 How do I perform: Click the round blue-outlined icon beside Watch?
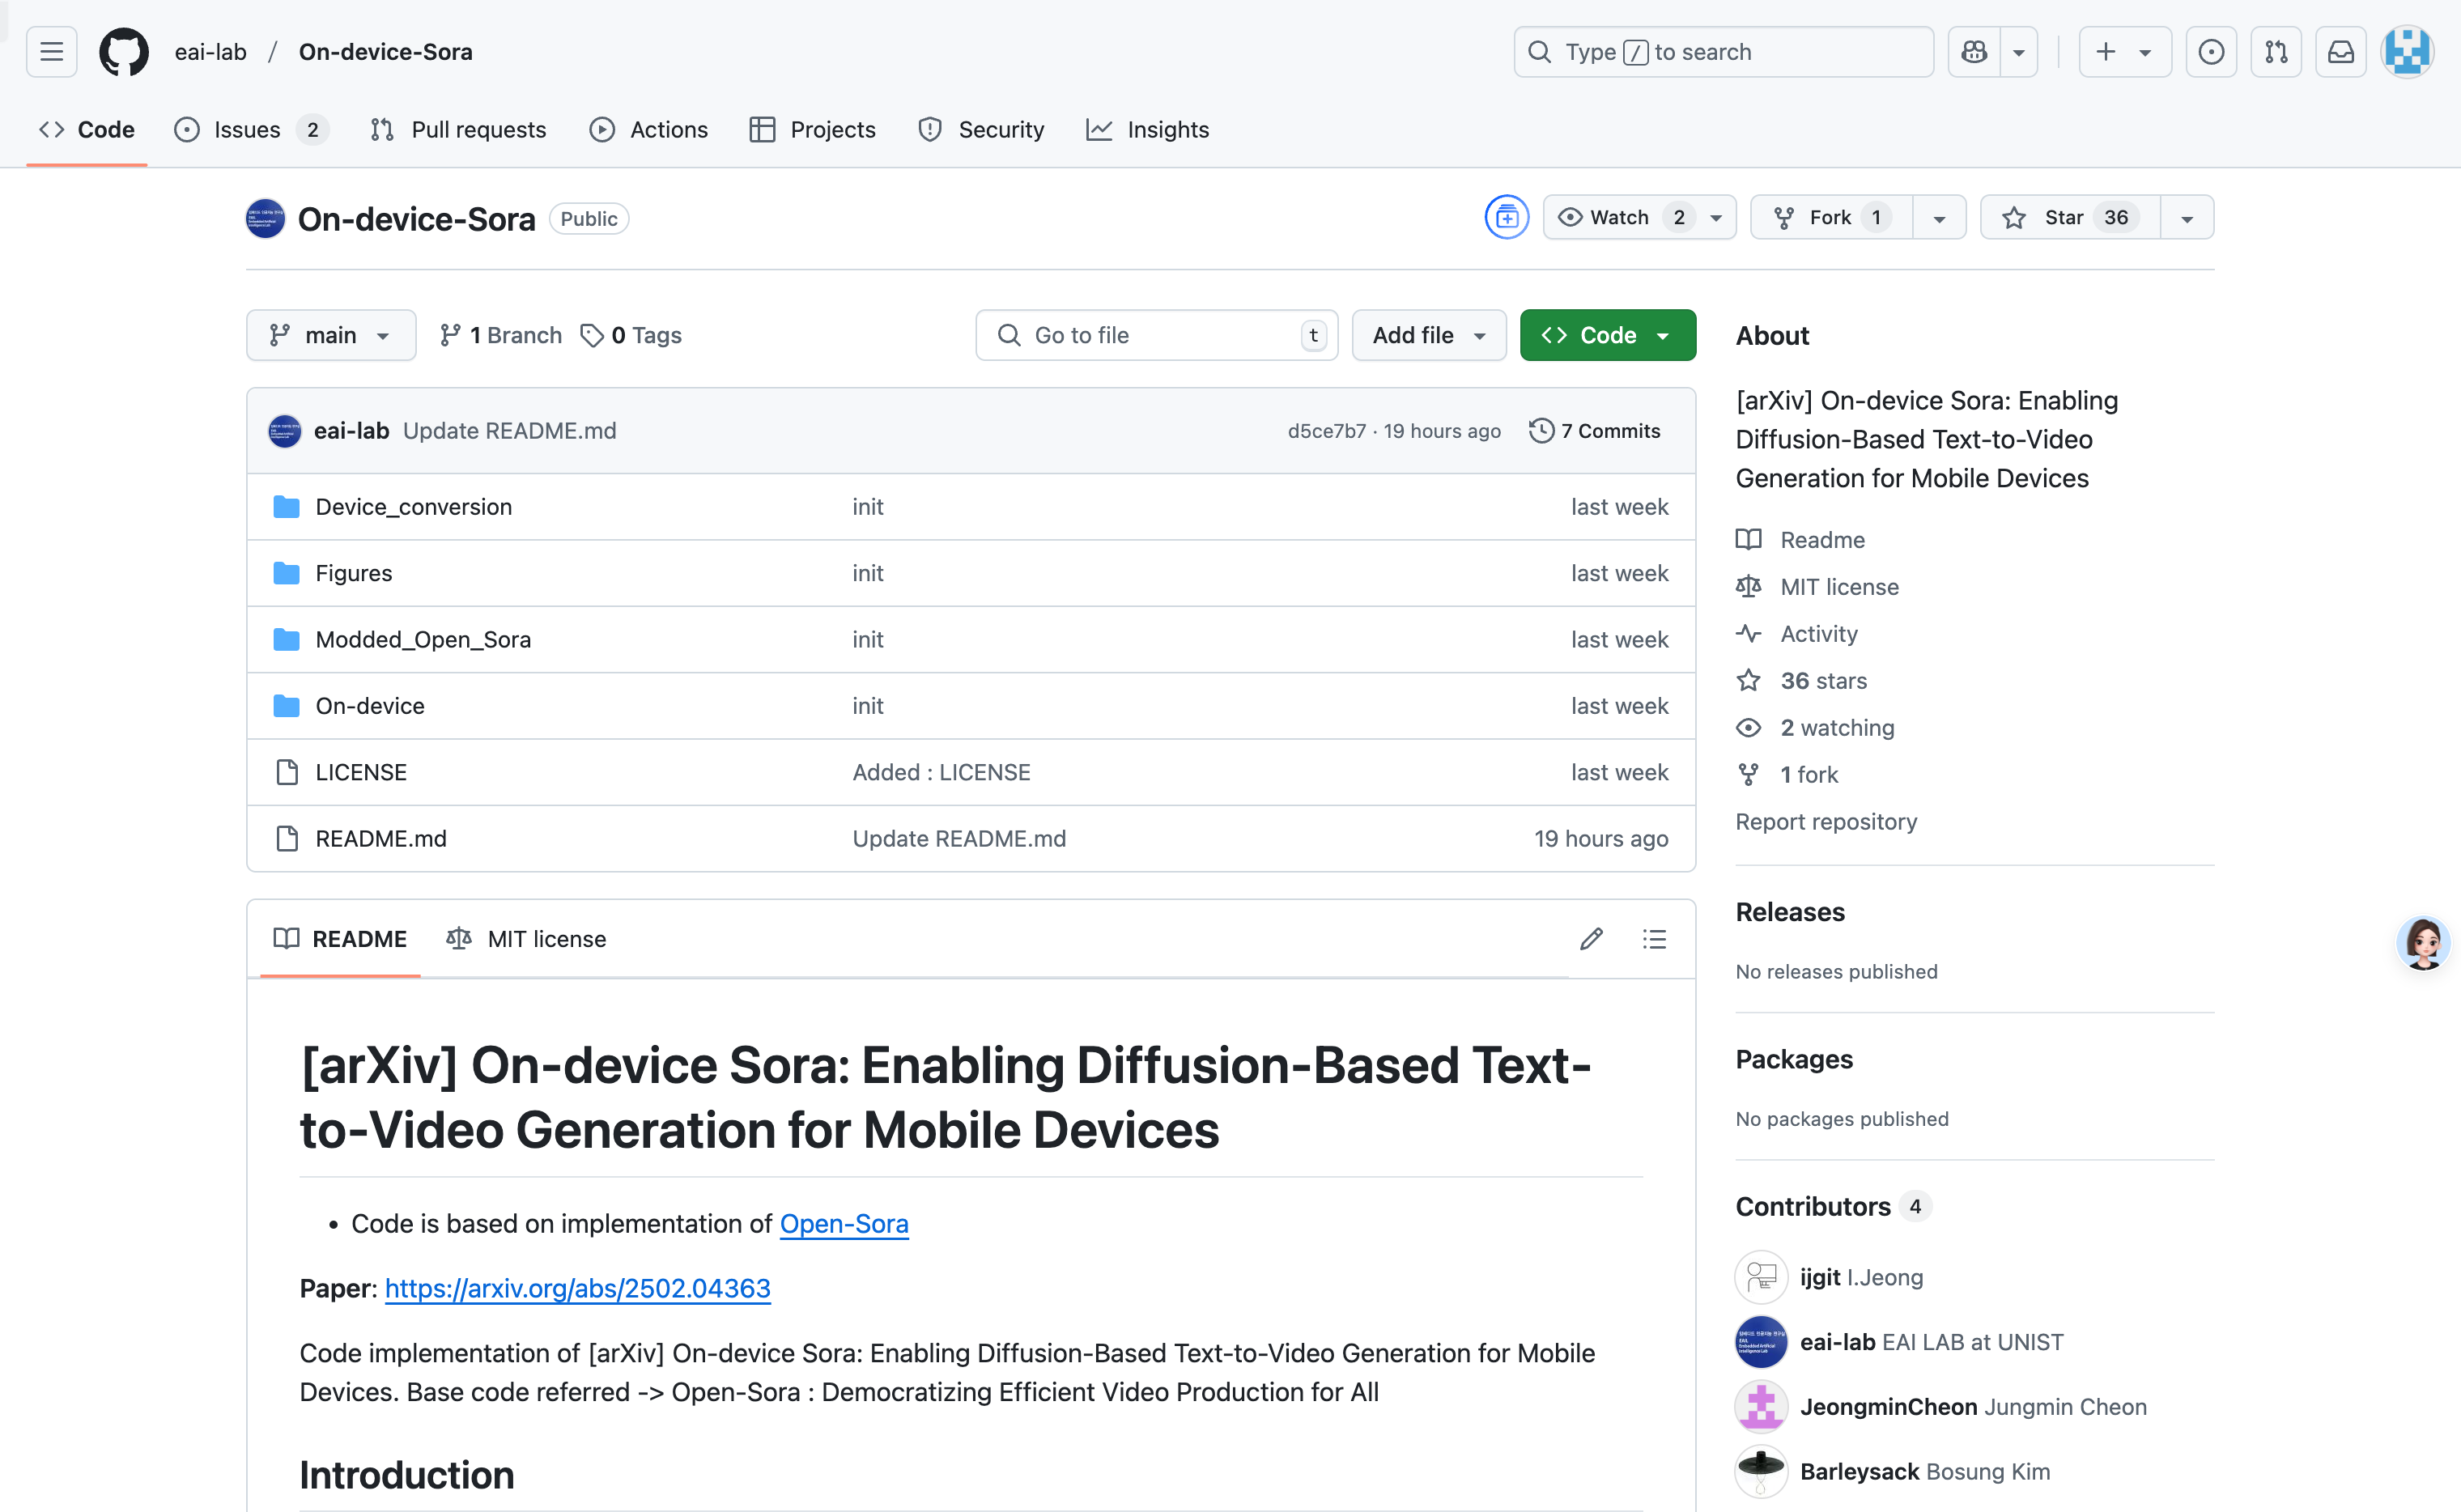tap(1506, 217)
